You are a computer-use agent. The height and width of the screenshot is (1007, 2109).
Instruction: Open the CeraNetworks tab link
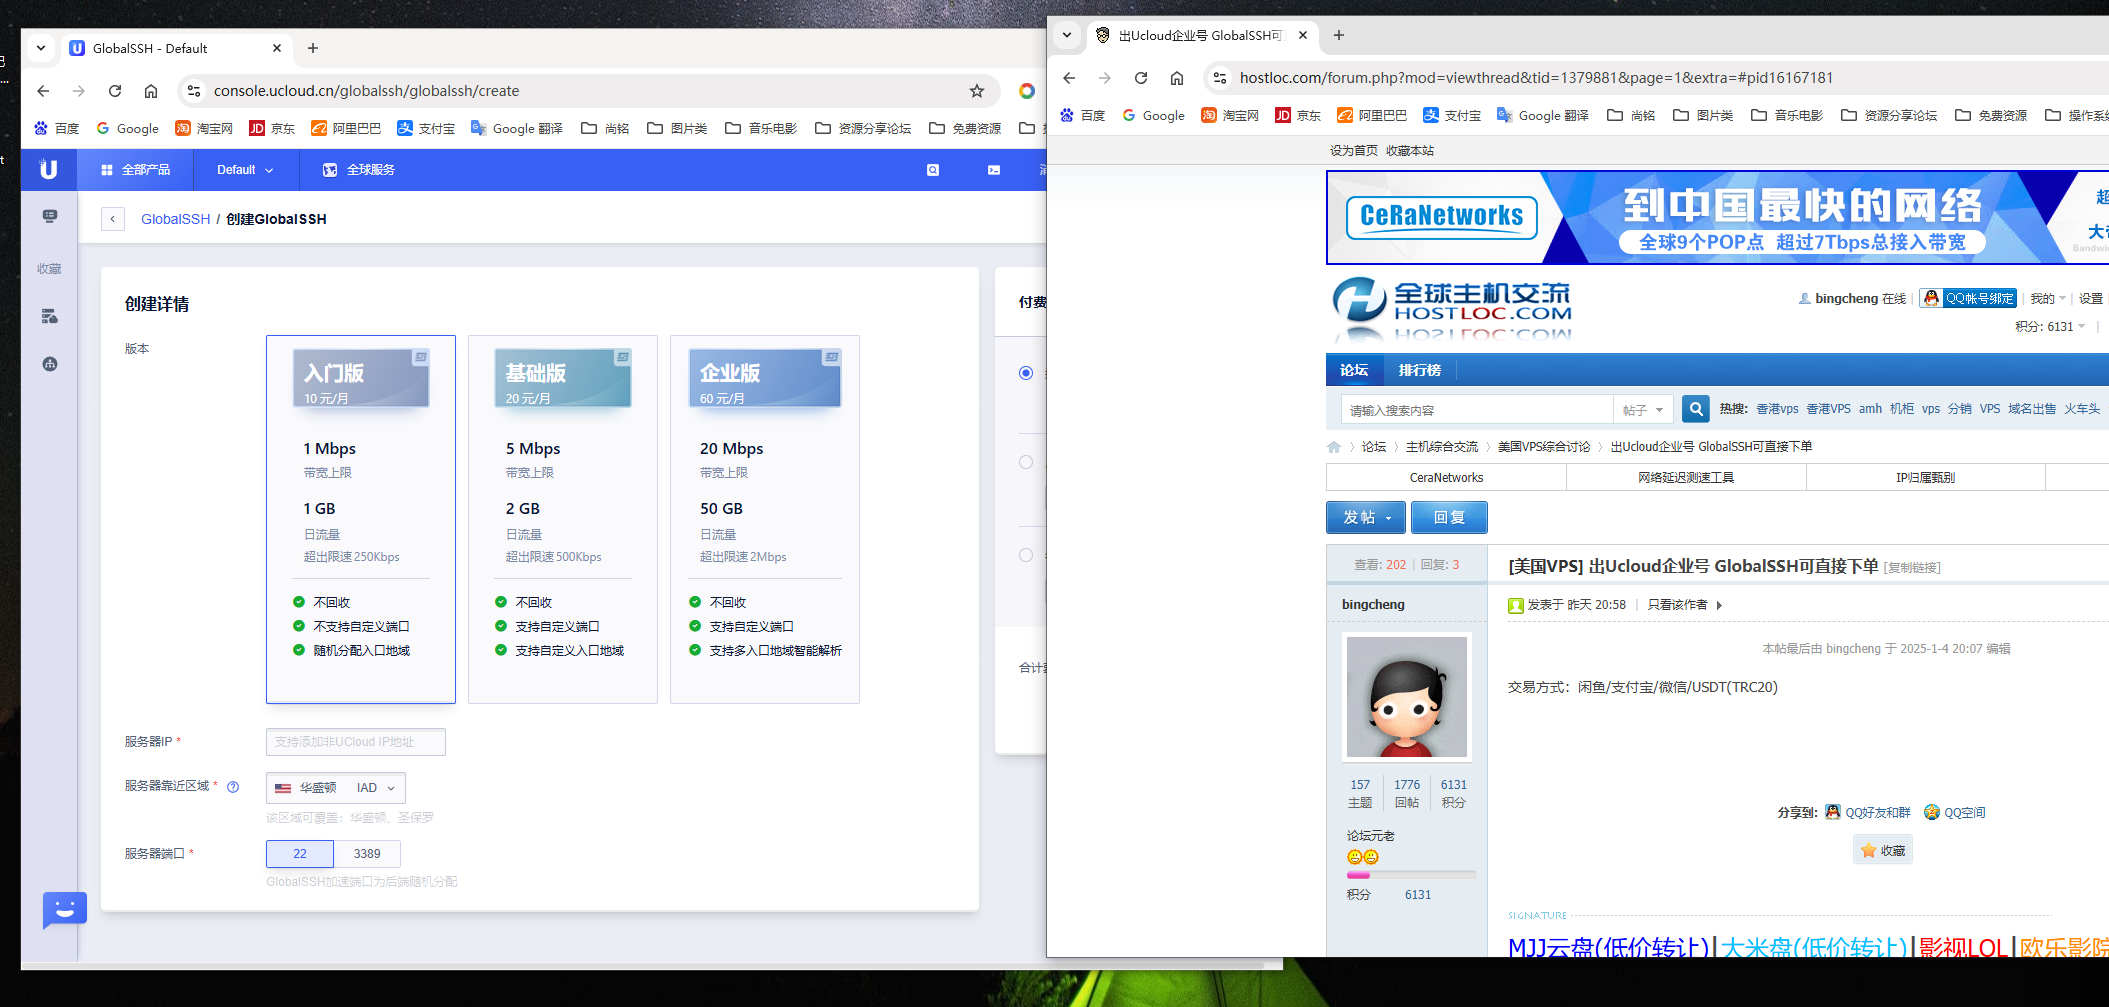[x=1446, y=478]
